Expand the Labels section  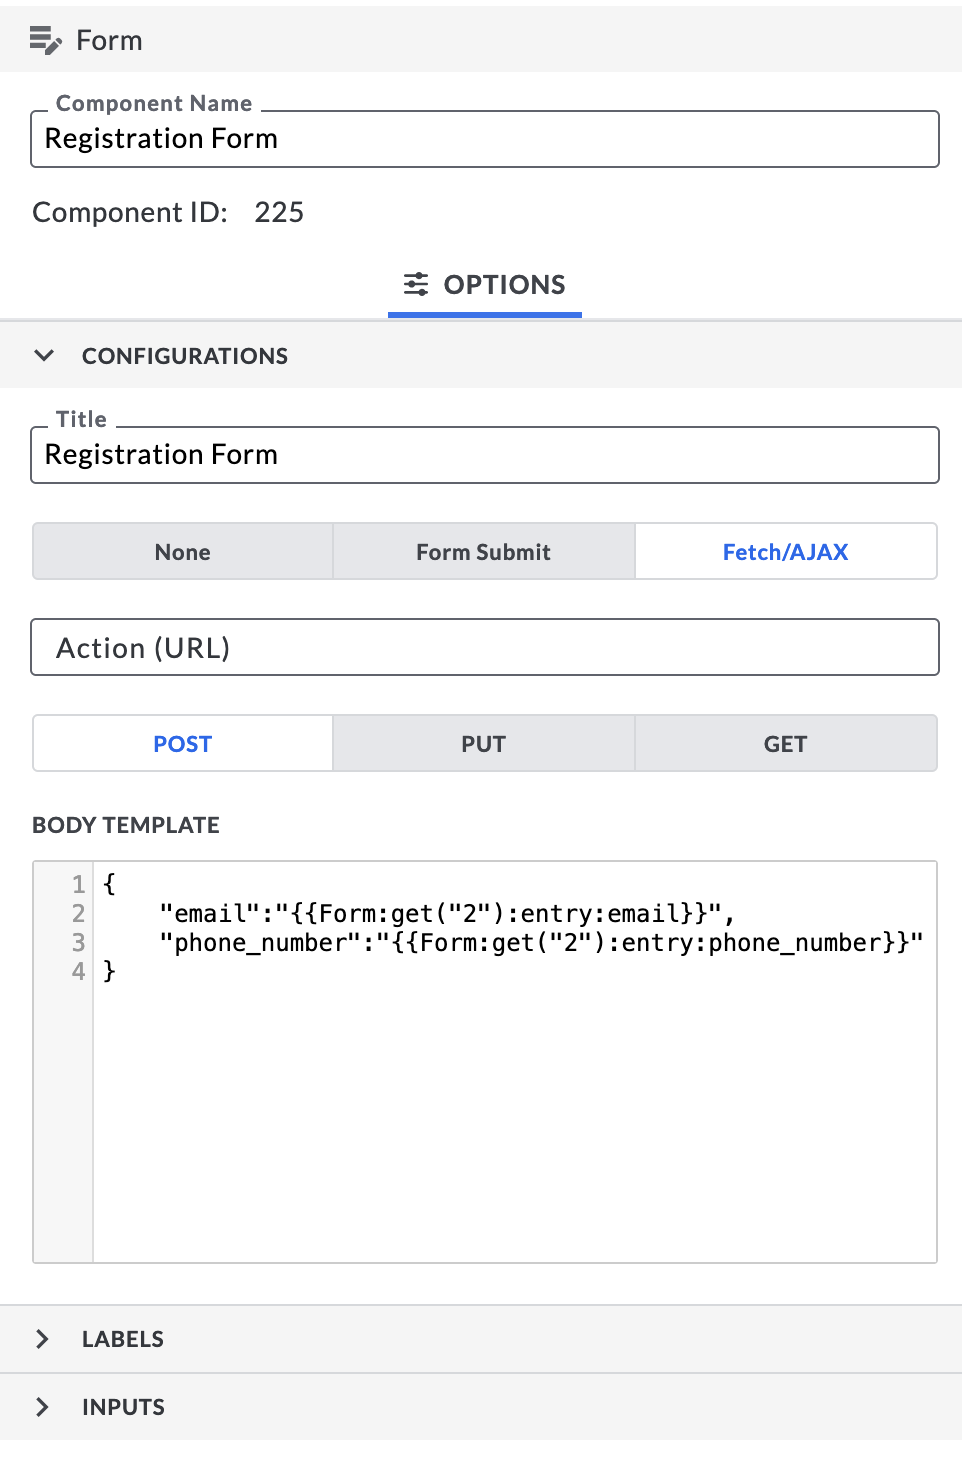click(42, 1339)
